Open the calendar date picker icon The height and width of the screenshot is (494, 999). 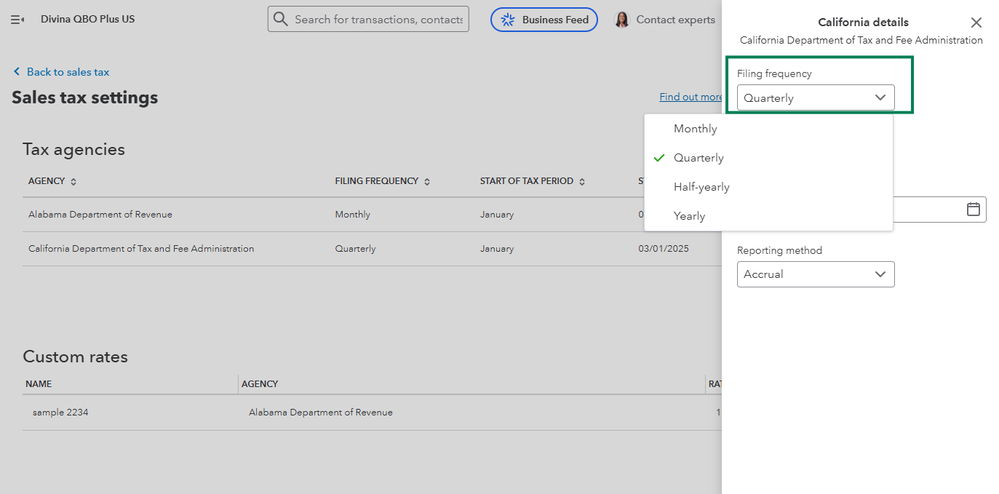point(973,209)
